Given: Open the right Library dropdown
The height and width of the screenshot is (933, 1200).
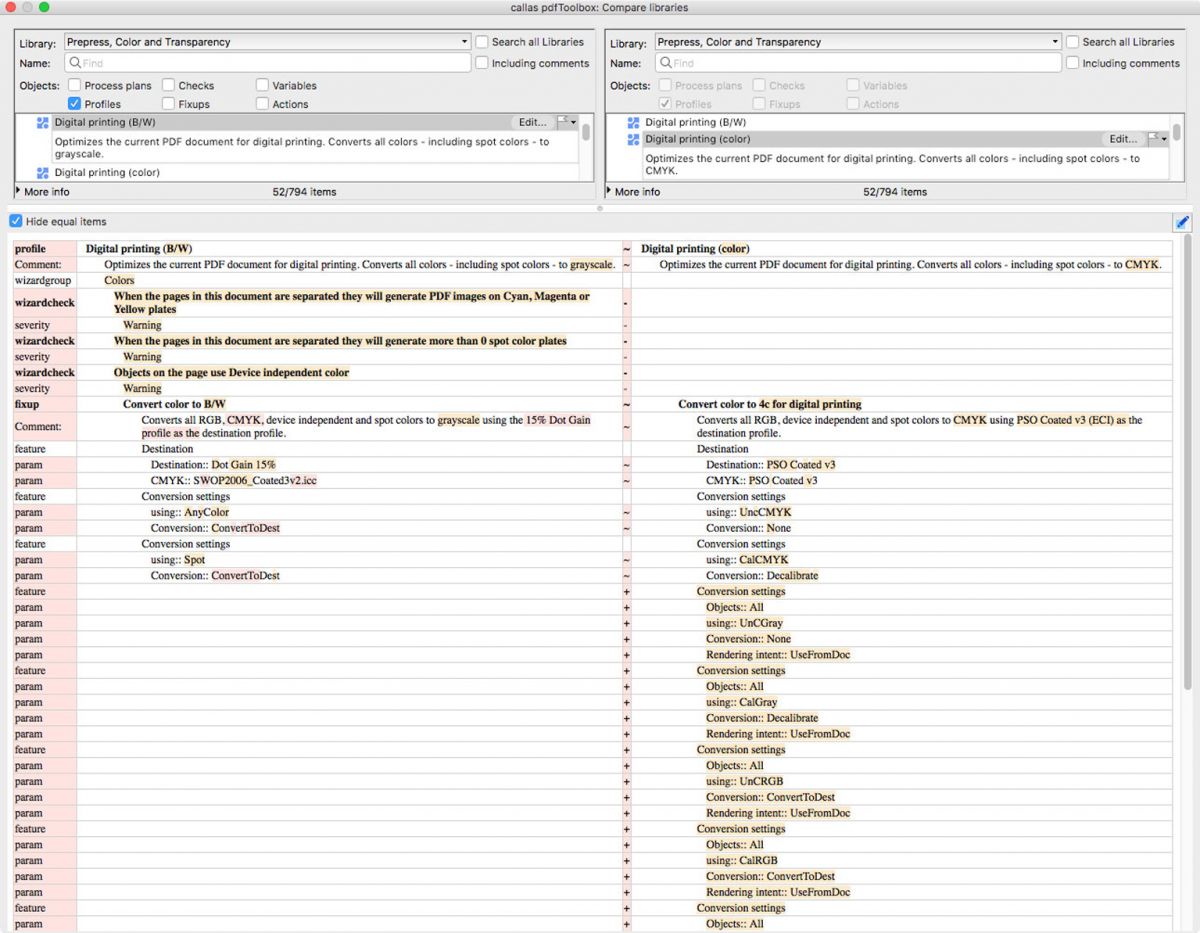Looking at the screenshot, I should 858,42.
